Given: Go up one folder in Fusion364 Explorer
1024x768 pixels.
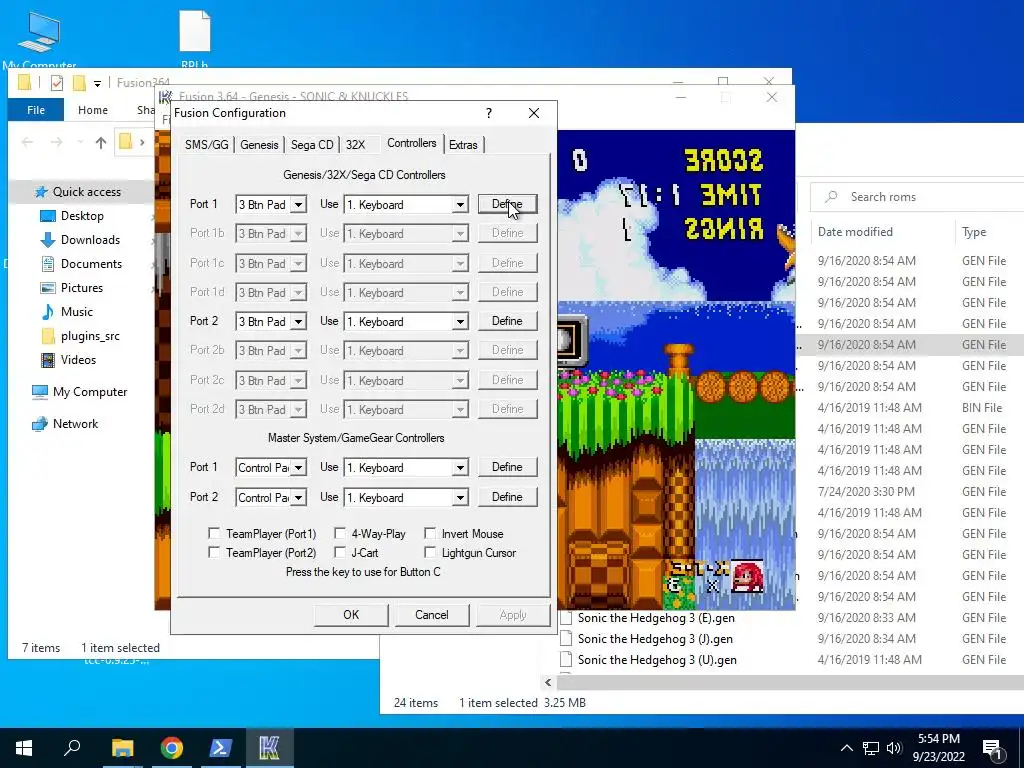Looking at the screenshot, I should [x=101, y=142].
